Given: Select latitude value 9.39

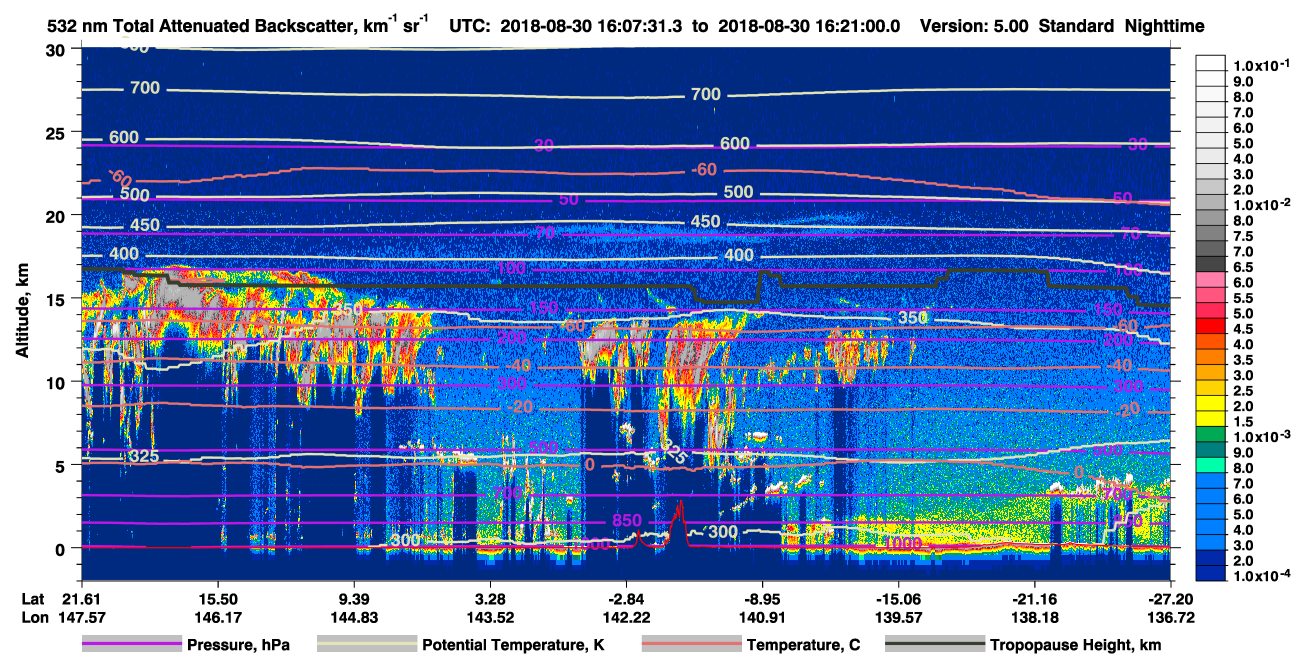Looking at the screenshot, I should pos(354,598).
